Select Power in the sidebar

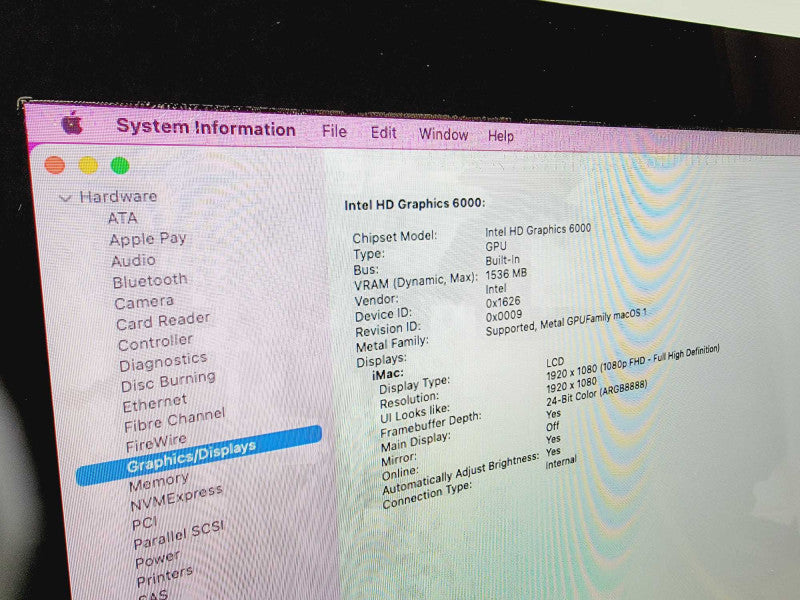point(158,559)
